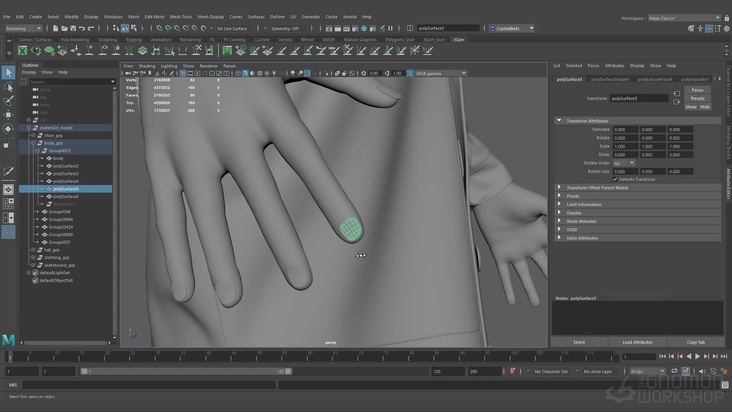Toggle the Inherits Transform checkbox
The width and height of the screenshot is (732, 412).
pyautogui.click(x=615, y=179)
